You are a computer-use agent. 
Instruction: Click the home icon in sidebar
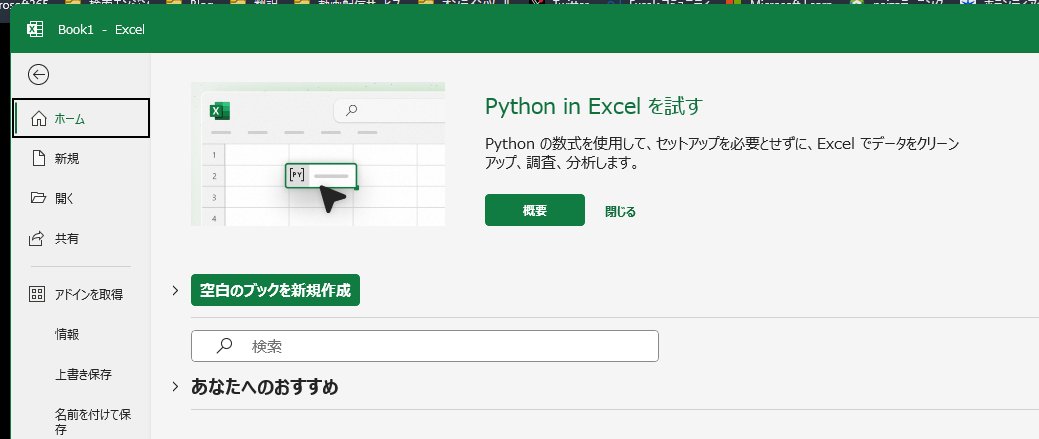[x=39, y=119]
